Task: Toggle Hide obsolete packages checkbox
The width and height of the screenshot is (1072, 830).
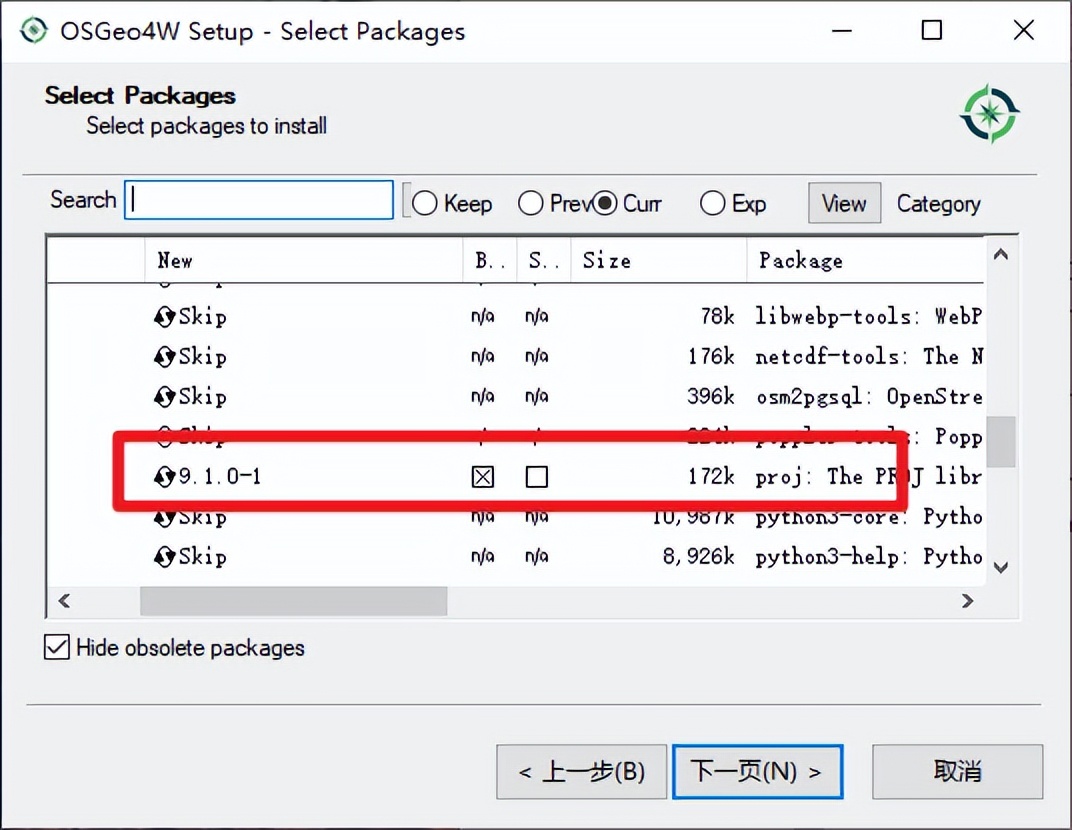Action: tap(57, 647)
